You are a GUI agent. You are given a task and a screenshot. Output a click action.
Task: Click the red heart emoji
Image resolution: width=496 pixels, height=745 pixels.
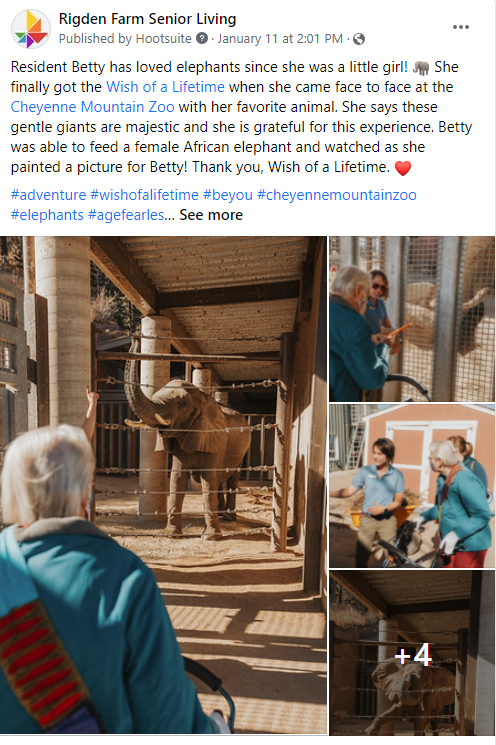(403, 168)
